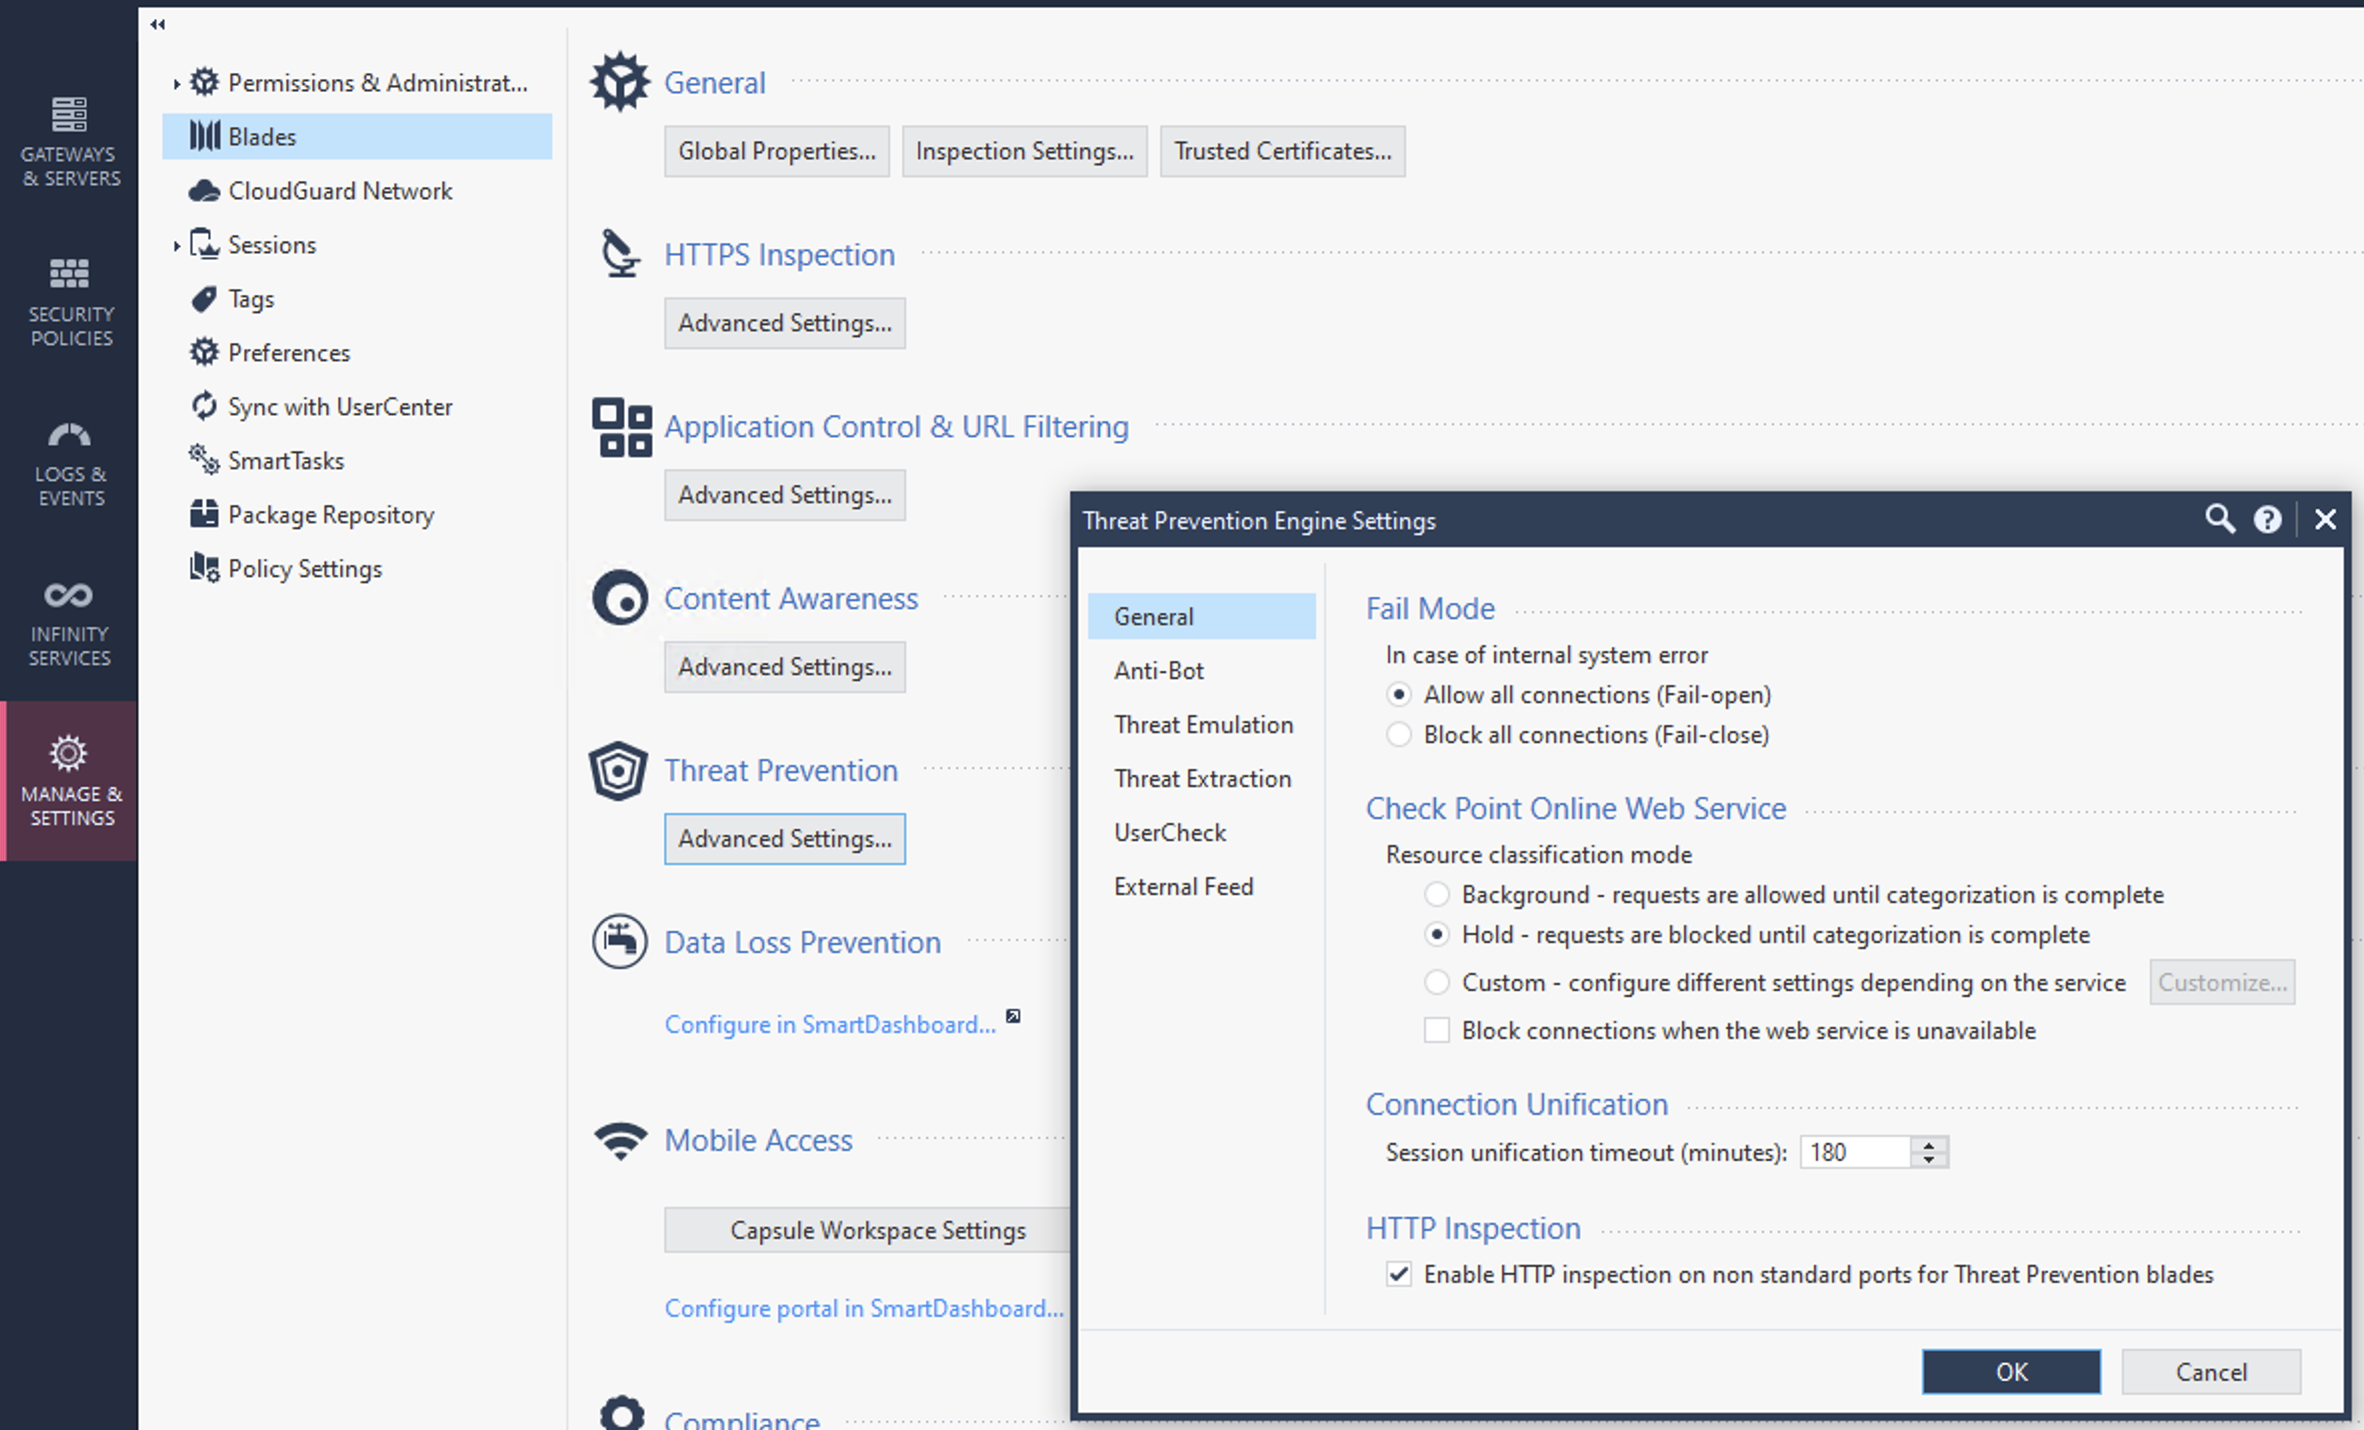Image resolution: width=2364 pixels, height=1430 pixels.
Task: Confirm dialog with OK button
Action: pyautogui.click(x=2011, y=1371)
